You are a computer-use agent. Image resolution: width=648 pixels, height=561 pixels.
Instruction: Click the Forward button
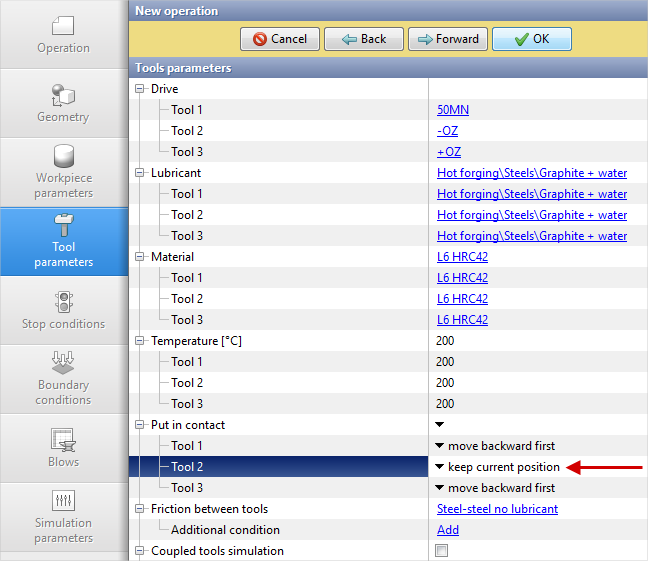click(x=447, y=39)
